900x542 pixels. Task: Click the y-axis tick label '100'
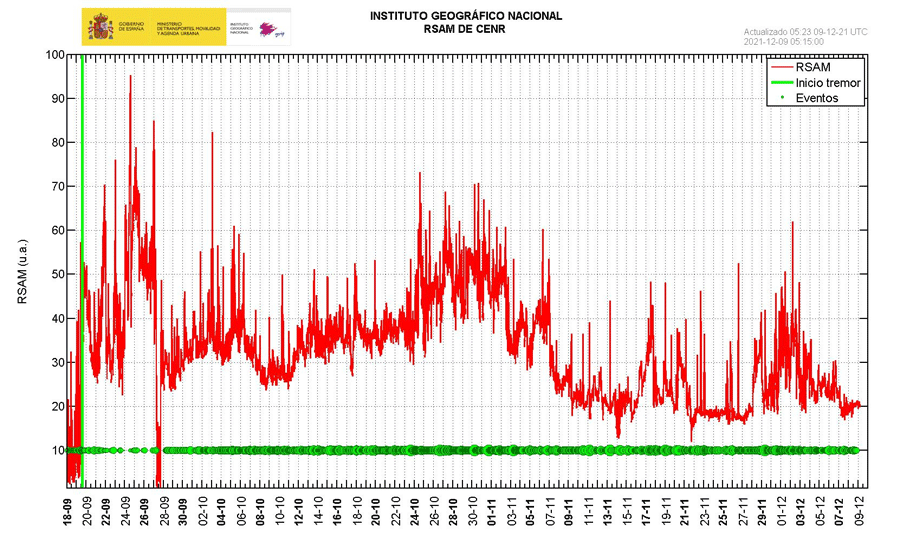coord(55,55)
